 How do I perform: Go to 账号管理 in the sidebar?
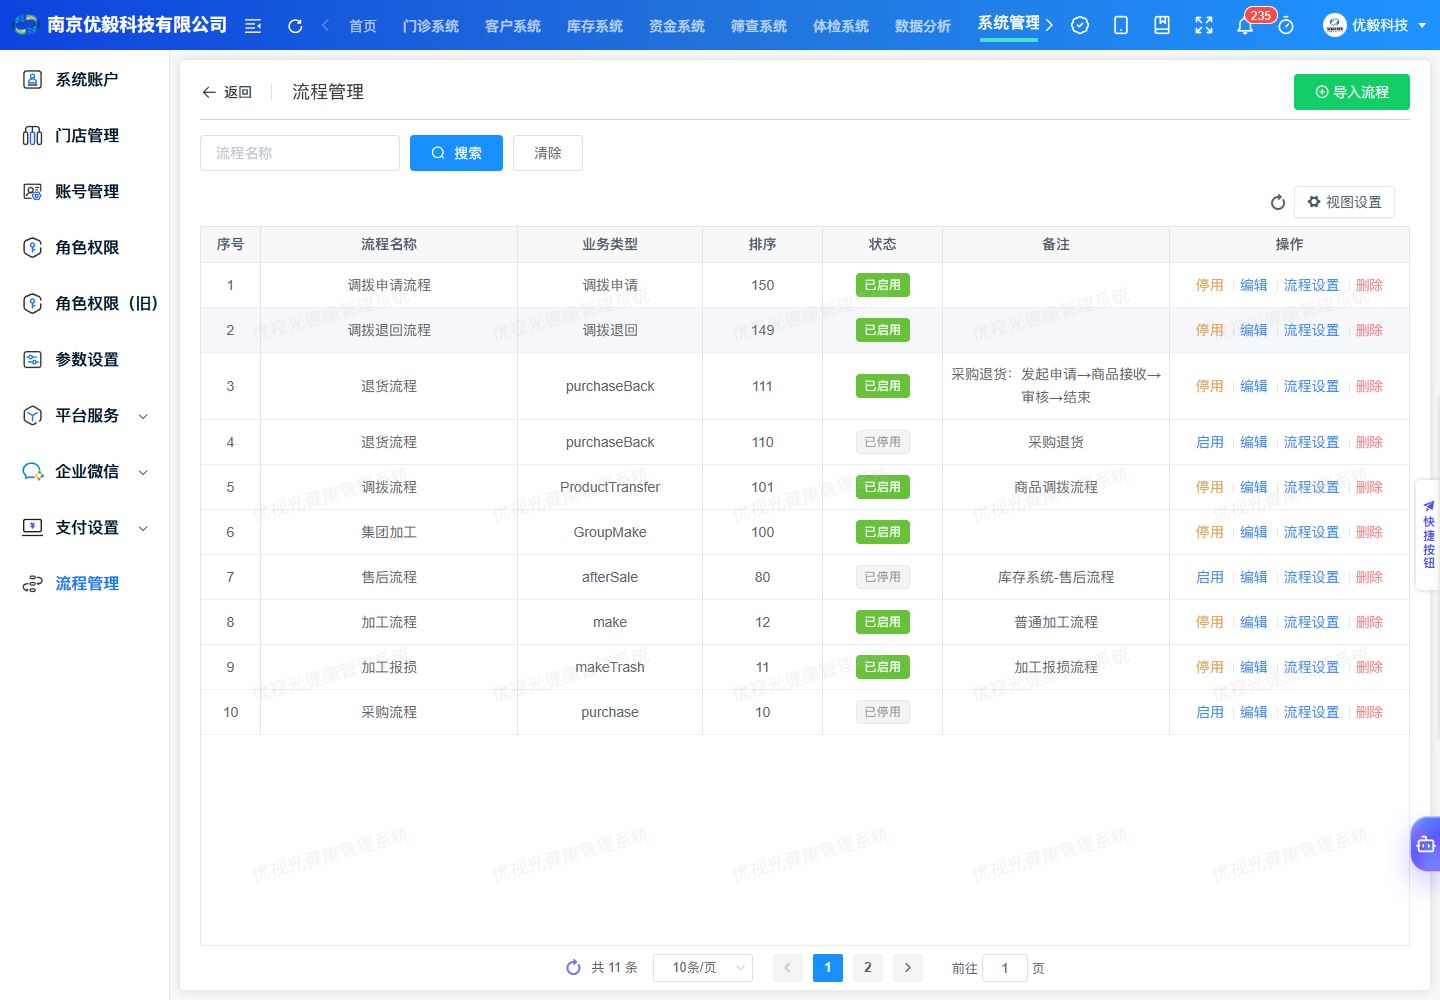tap(85, 192)
